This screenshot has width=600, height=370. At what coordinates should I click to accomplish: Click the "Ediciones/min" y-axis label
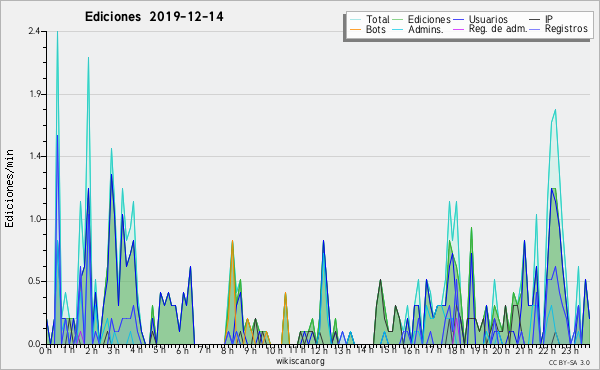tap(9, 188)
